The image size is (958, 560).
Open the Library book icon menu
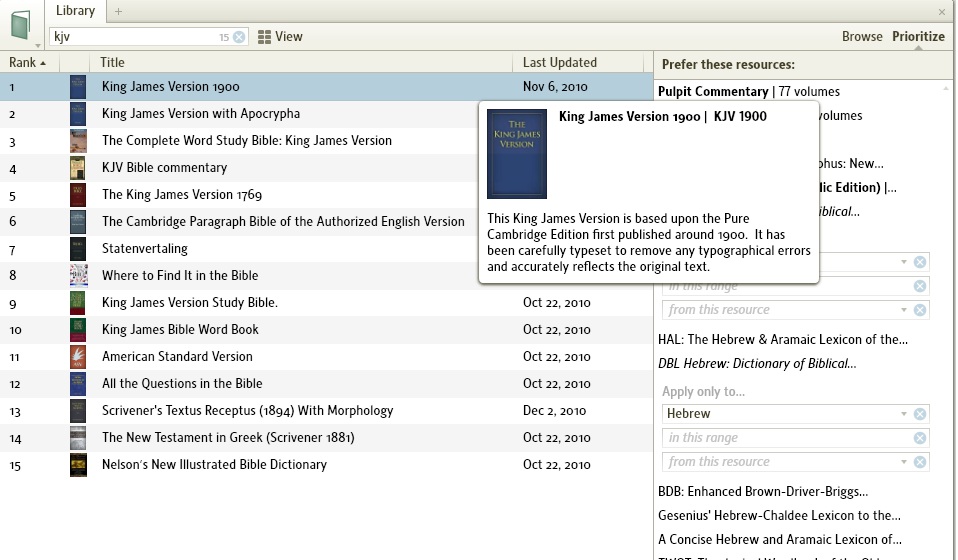(21, 26)
